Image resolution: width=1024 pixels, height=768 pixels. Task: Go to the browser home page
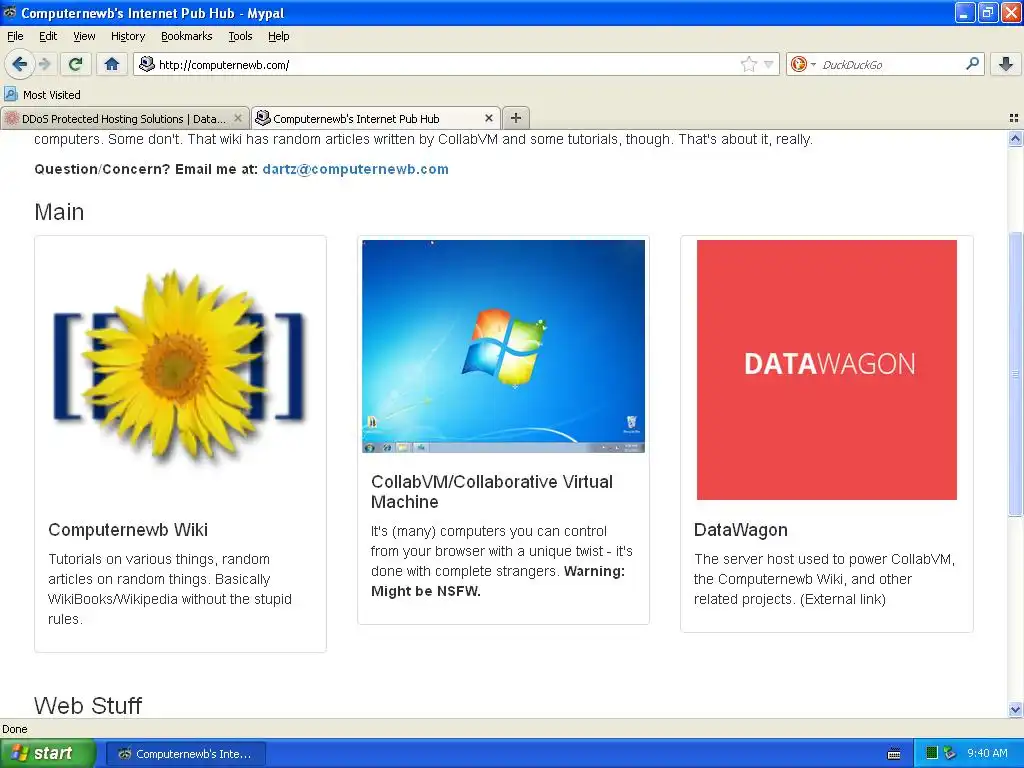[x=112, y=64]
